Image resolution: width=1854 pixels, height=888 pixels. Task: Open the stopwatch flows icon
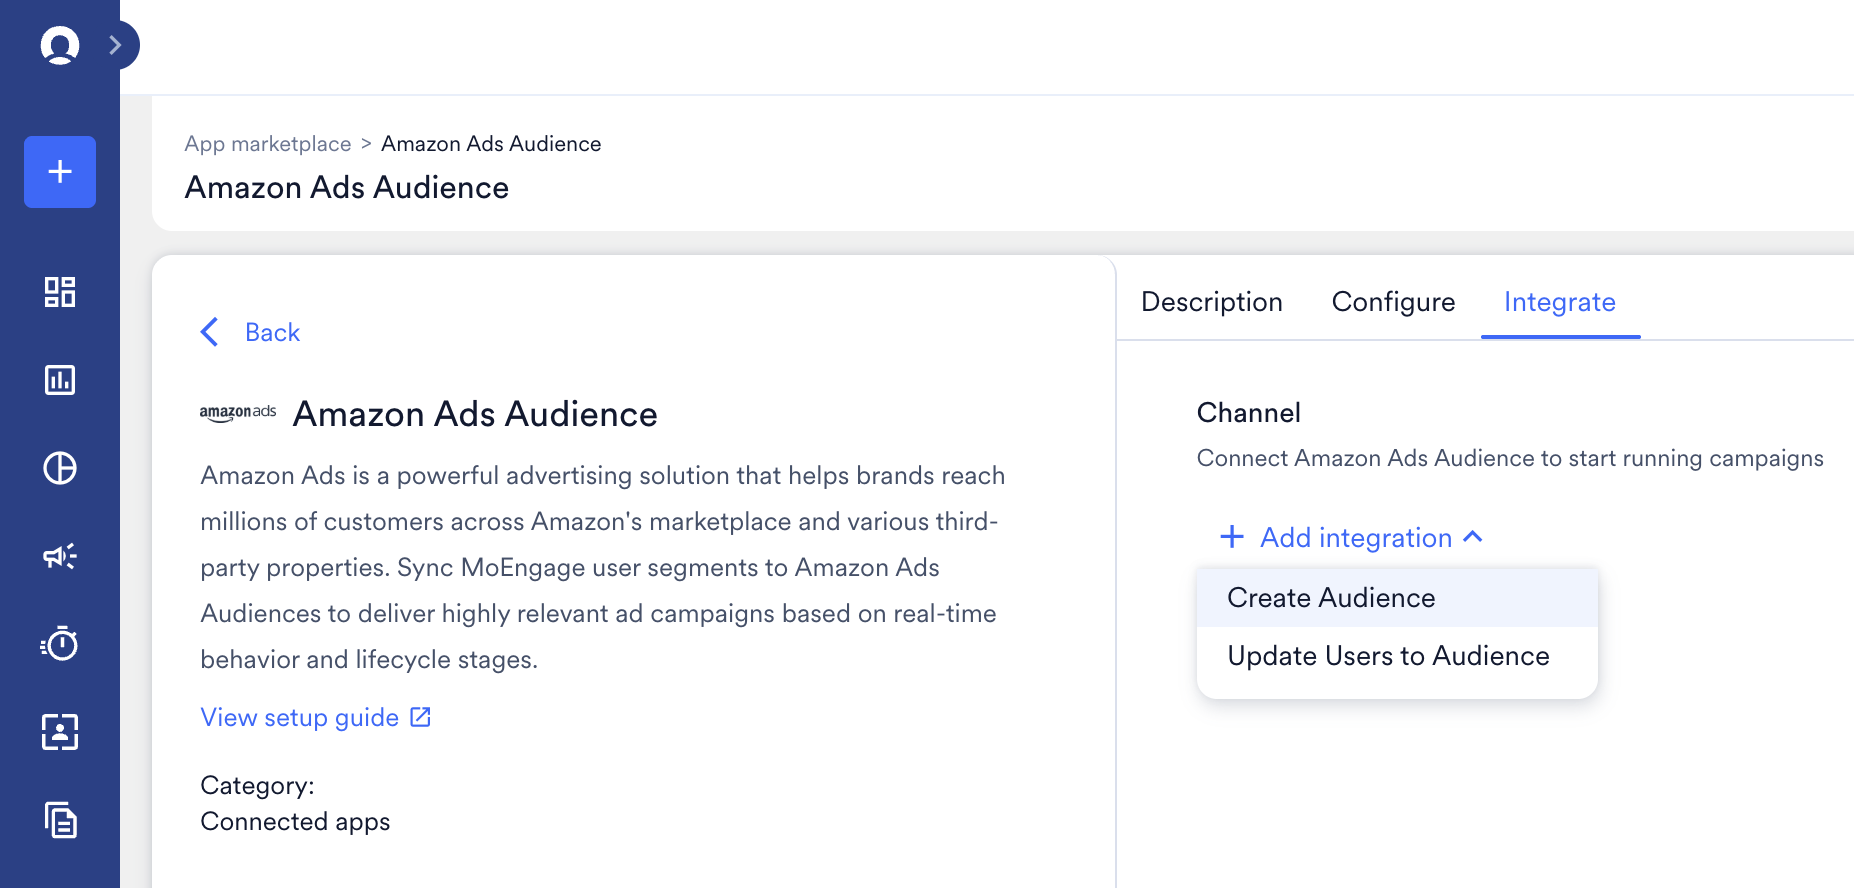[60, 644]
